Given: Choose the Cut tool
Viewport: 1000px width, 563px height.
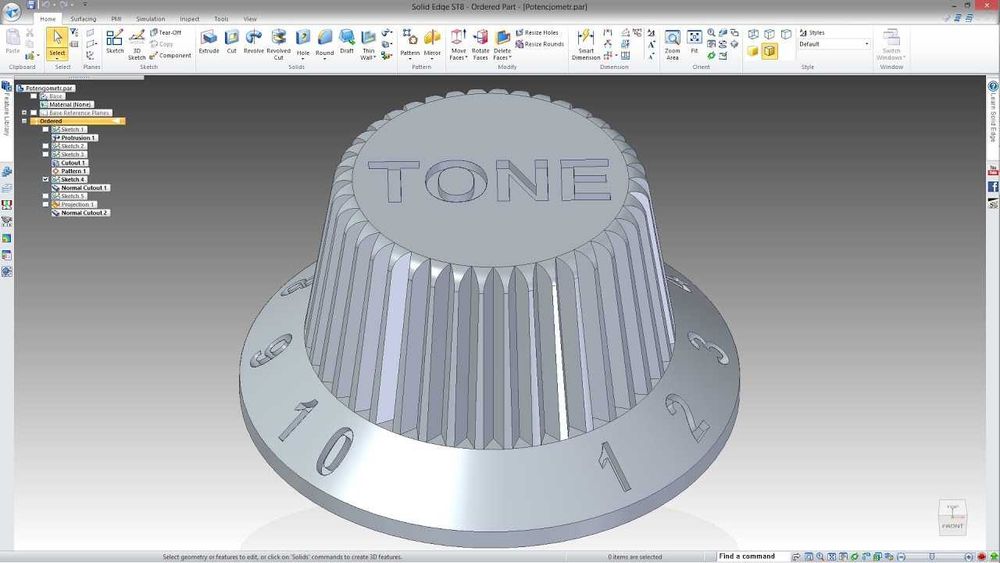Looking at the screenshot, I should click(232, 41).
